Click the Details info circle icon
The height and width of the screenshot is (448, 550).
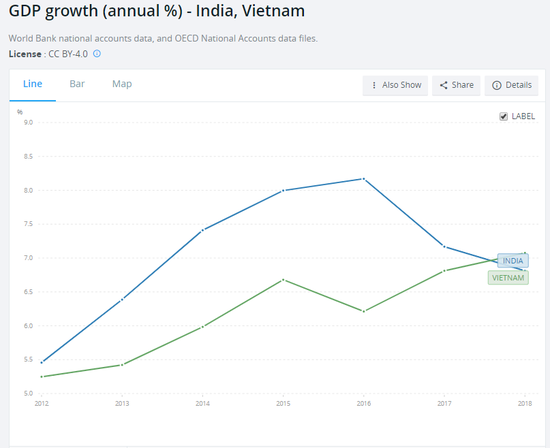pyautogui.click(x=496, y=85)
